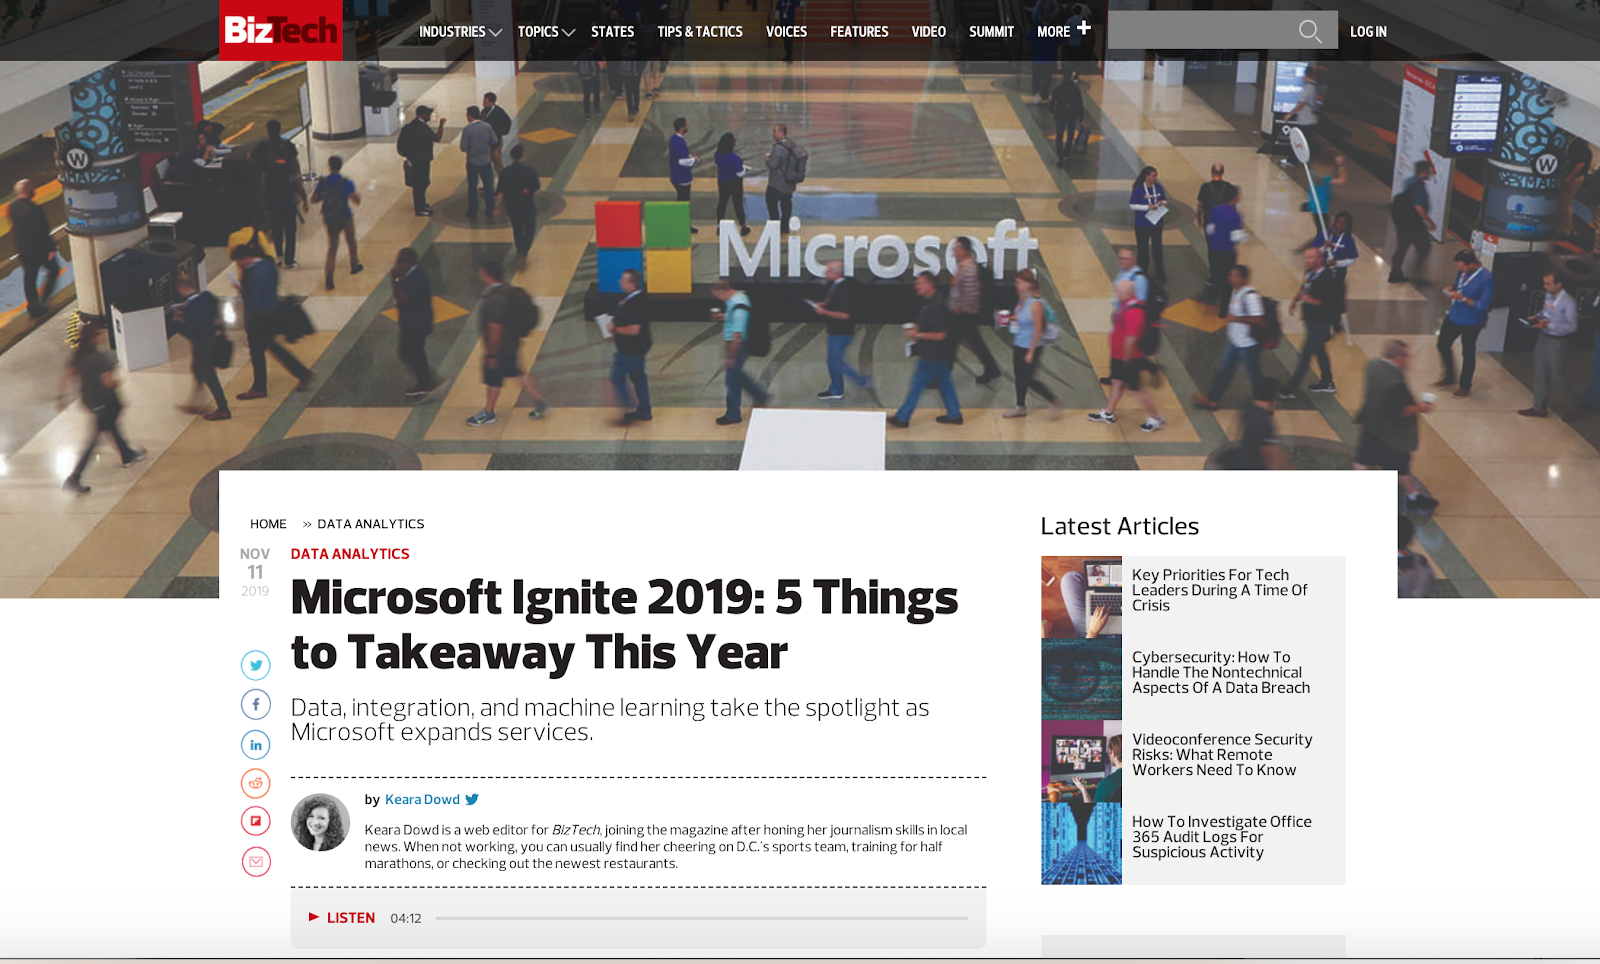The image size is (1600, 964).
Task: Open Keara Dowd's Twitter bird icon
Action: (472, 799)
